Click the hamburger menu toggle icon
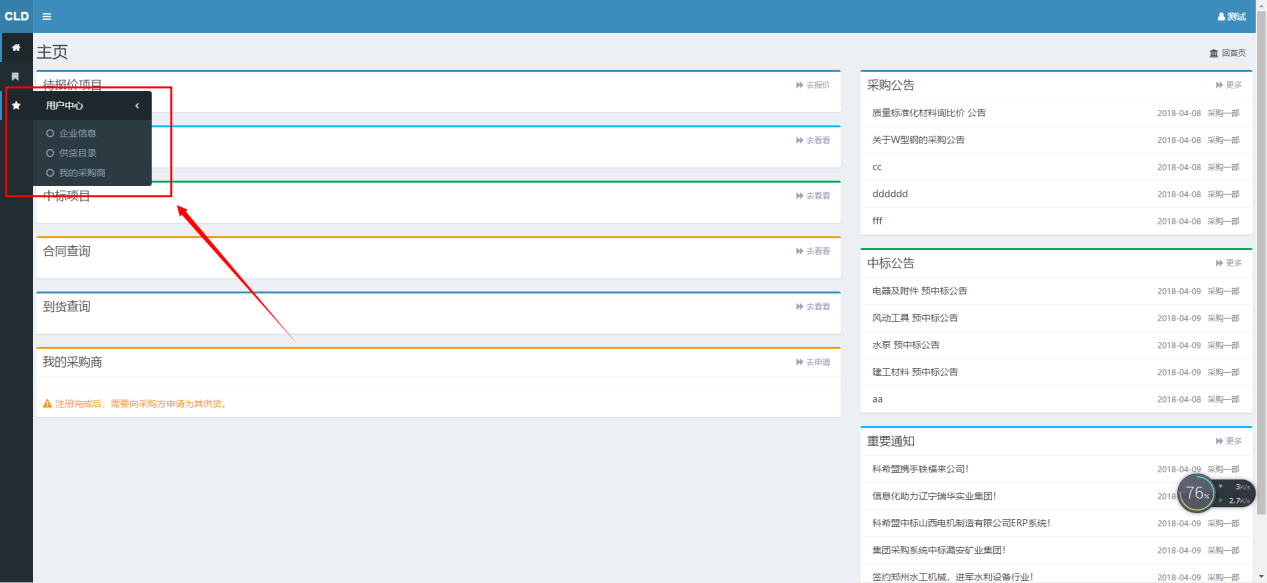Screen dimensions: 1267x583 click(47, 16)
